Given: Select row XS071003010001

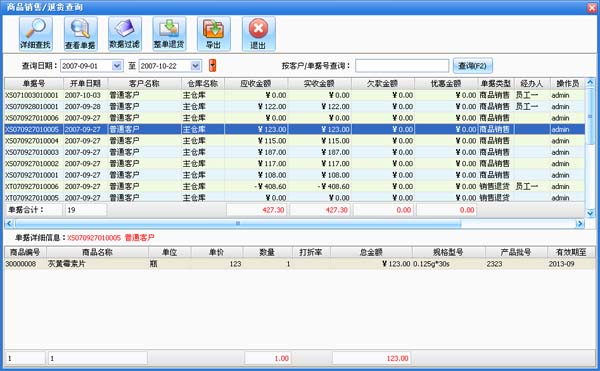Looking at the screenshot, I should (294, 95).
